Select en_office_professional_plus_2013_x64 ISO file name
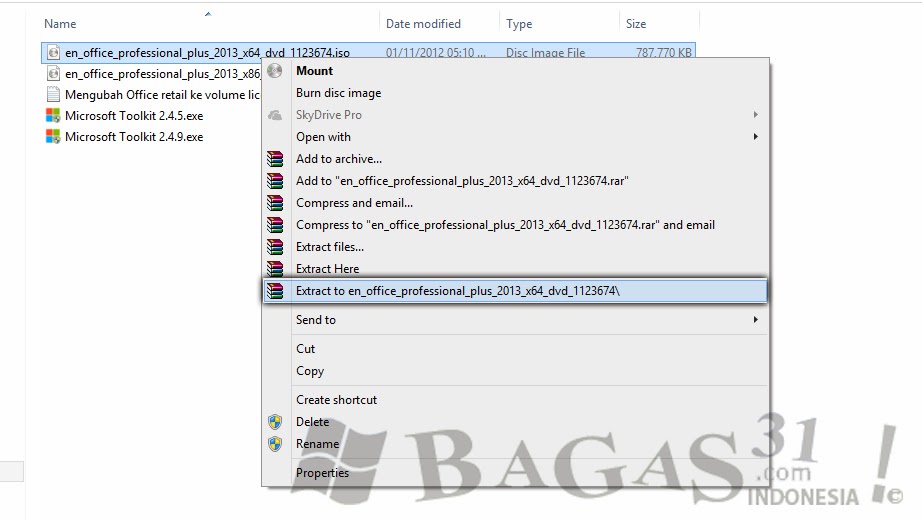 pos(207,52)
